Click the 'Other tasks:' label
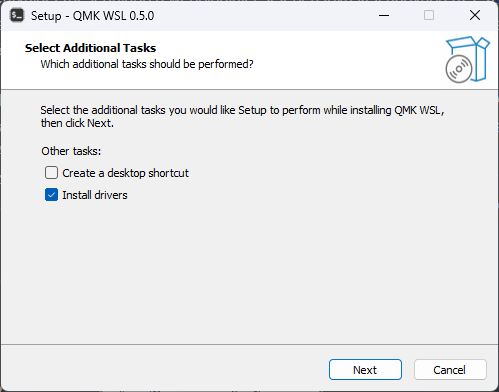This screenshot has width=499, height=392. (71, 151)
